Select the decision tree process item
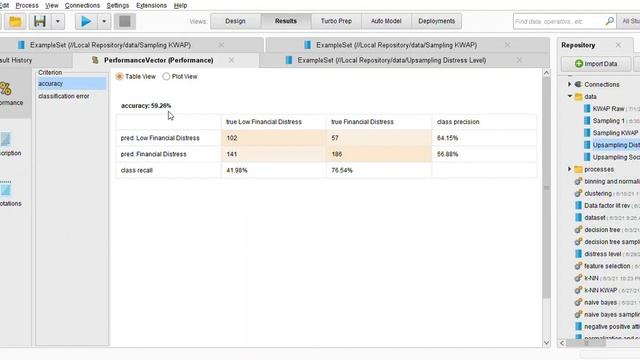The height and width of the screenshot is (360, 640). pyautogui.click(x=602, y=230)
